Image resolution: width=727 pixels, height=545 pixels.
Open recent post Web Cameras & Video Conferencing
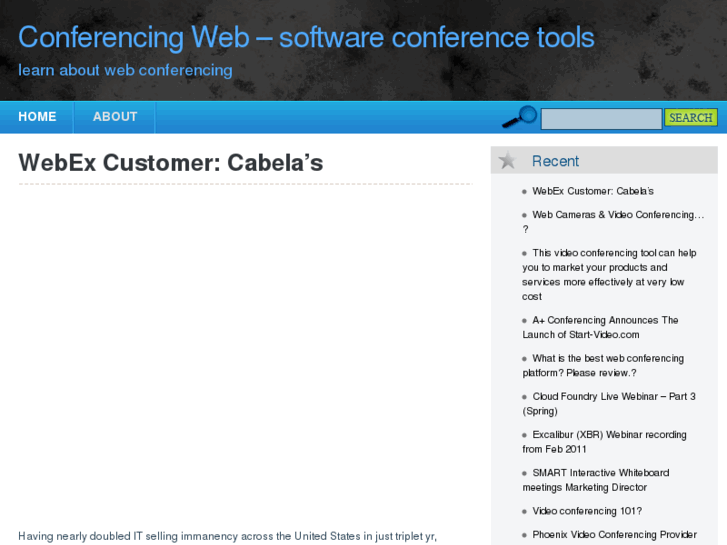pos(613,222)
